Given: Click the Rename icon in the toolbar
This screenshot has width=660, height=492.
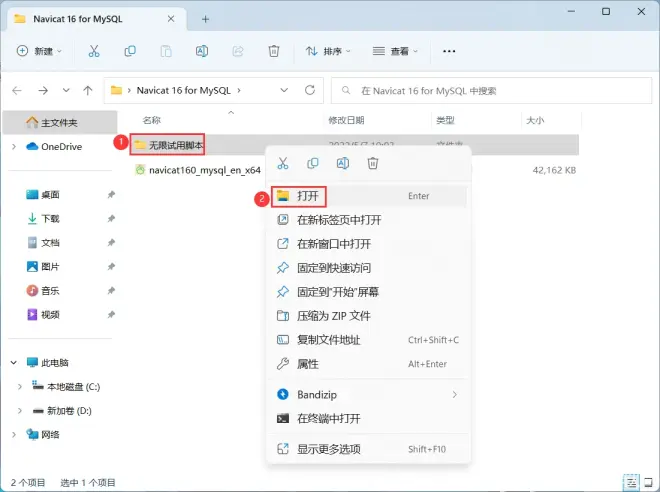Looking at the screenshot, I should (202, 51).
